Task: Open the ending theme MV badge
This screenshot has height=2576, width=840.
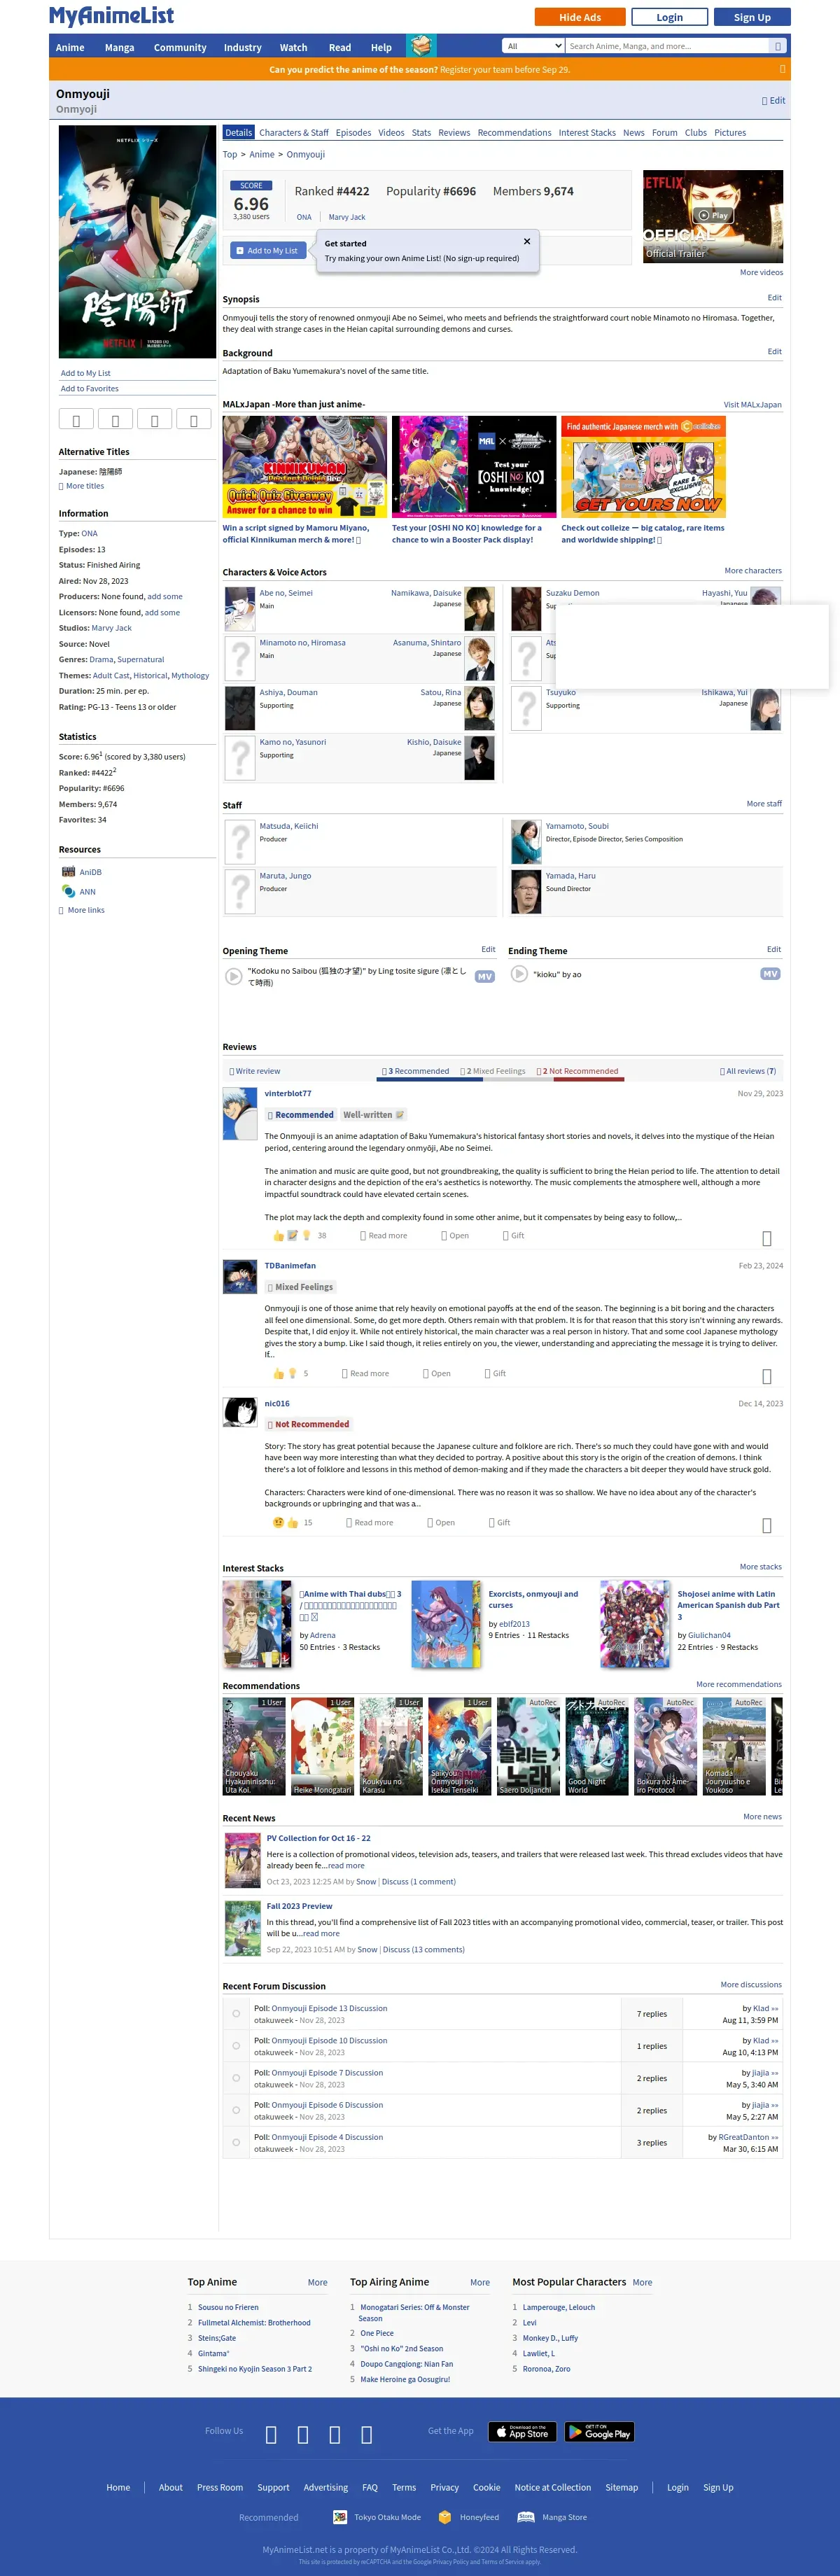Action: (770, 974)
